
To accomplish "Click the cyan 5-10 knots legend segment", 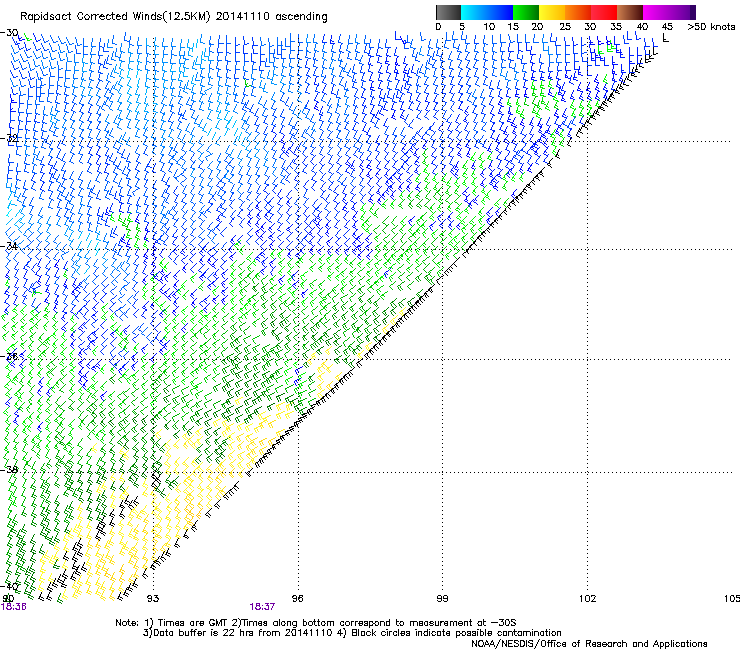I will coord(474,12).
